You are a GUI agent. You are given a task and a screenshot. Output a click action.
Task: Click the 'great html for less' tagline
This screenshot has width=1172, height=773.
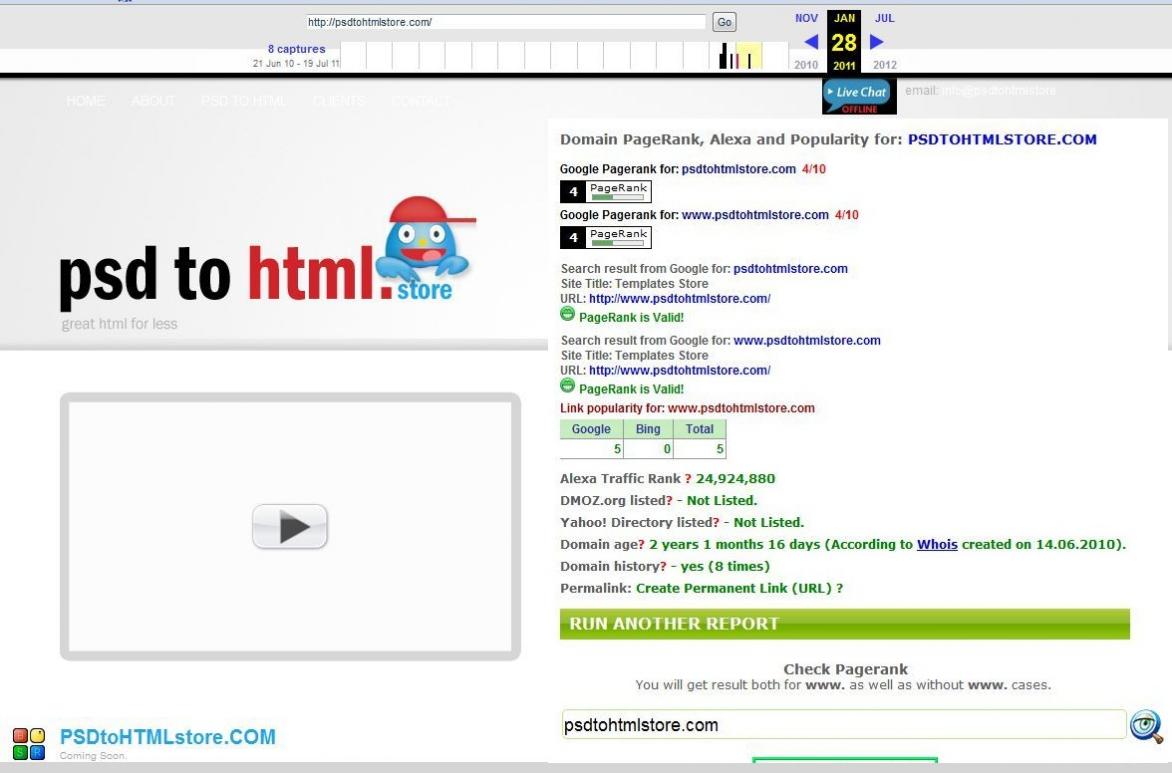click(x=120, y=324)
